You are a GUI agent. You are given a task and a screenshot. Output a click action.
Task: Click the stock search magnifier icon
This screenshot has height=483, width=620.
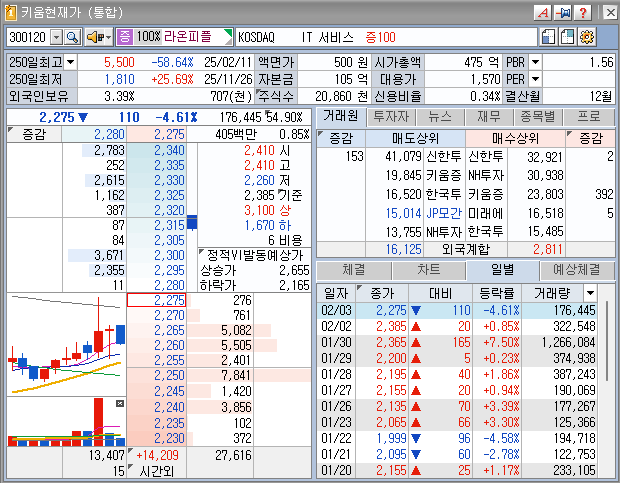click(x=72, y=37)
